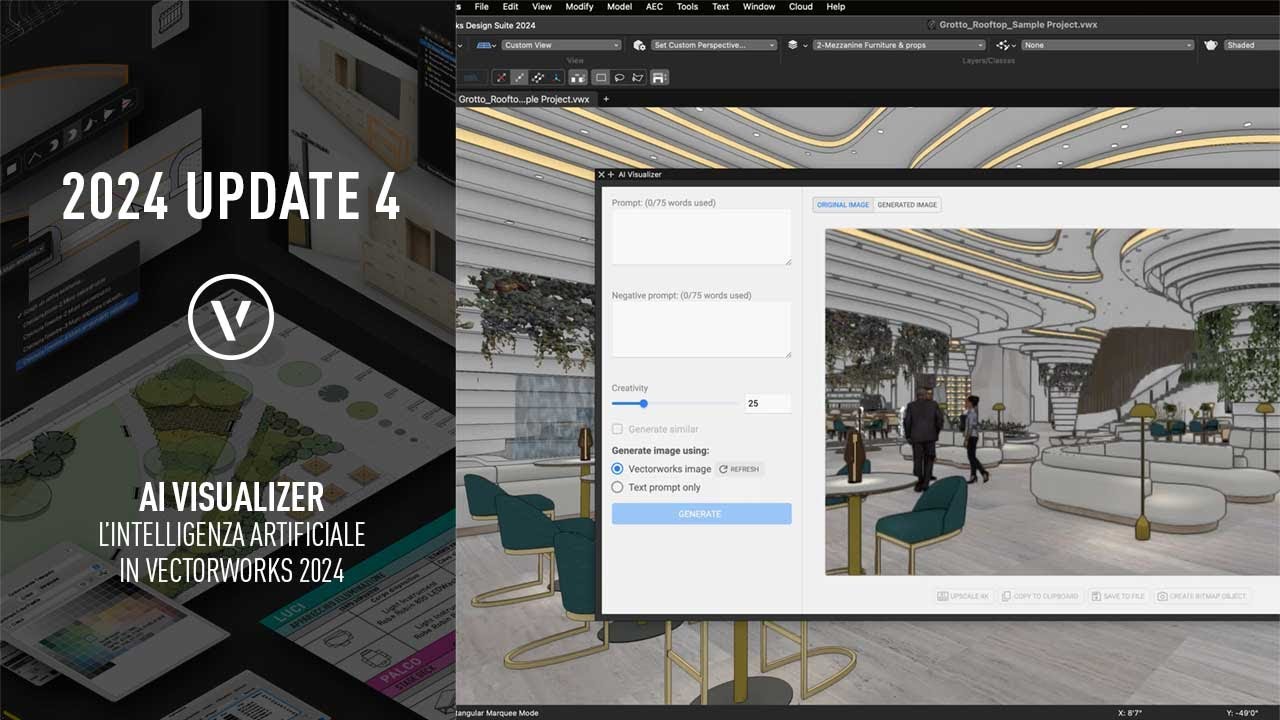This screenshot has width=1280, height=720.
Task: Open the 2-Mezzanine Furniture & props layer dropdown
Action: pyautogui.click(x=900, y=45)
